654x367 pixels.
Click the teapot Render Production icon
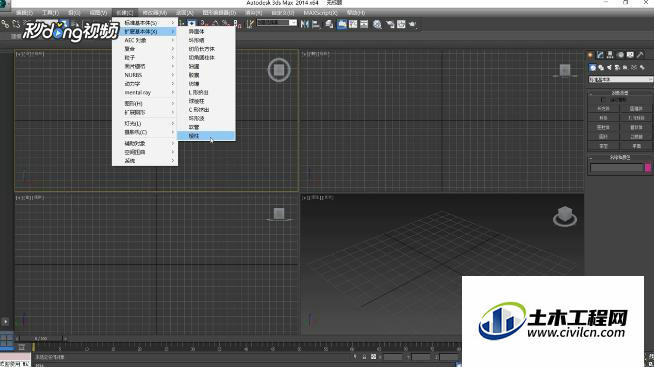(x=413, y=24)
